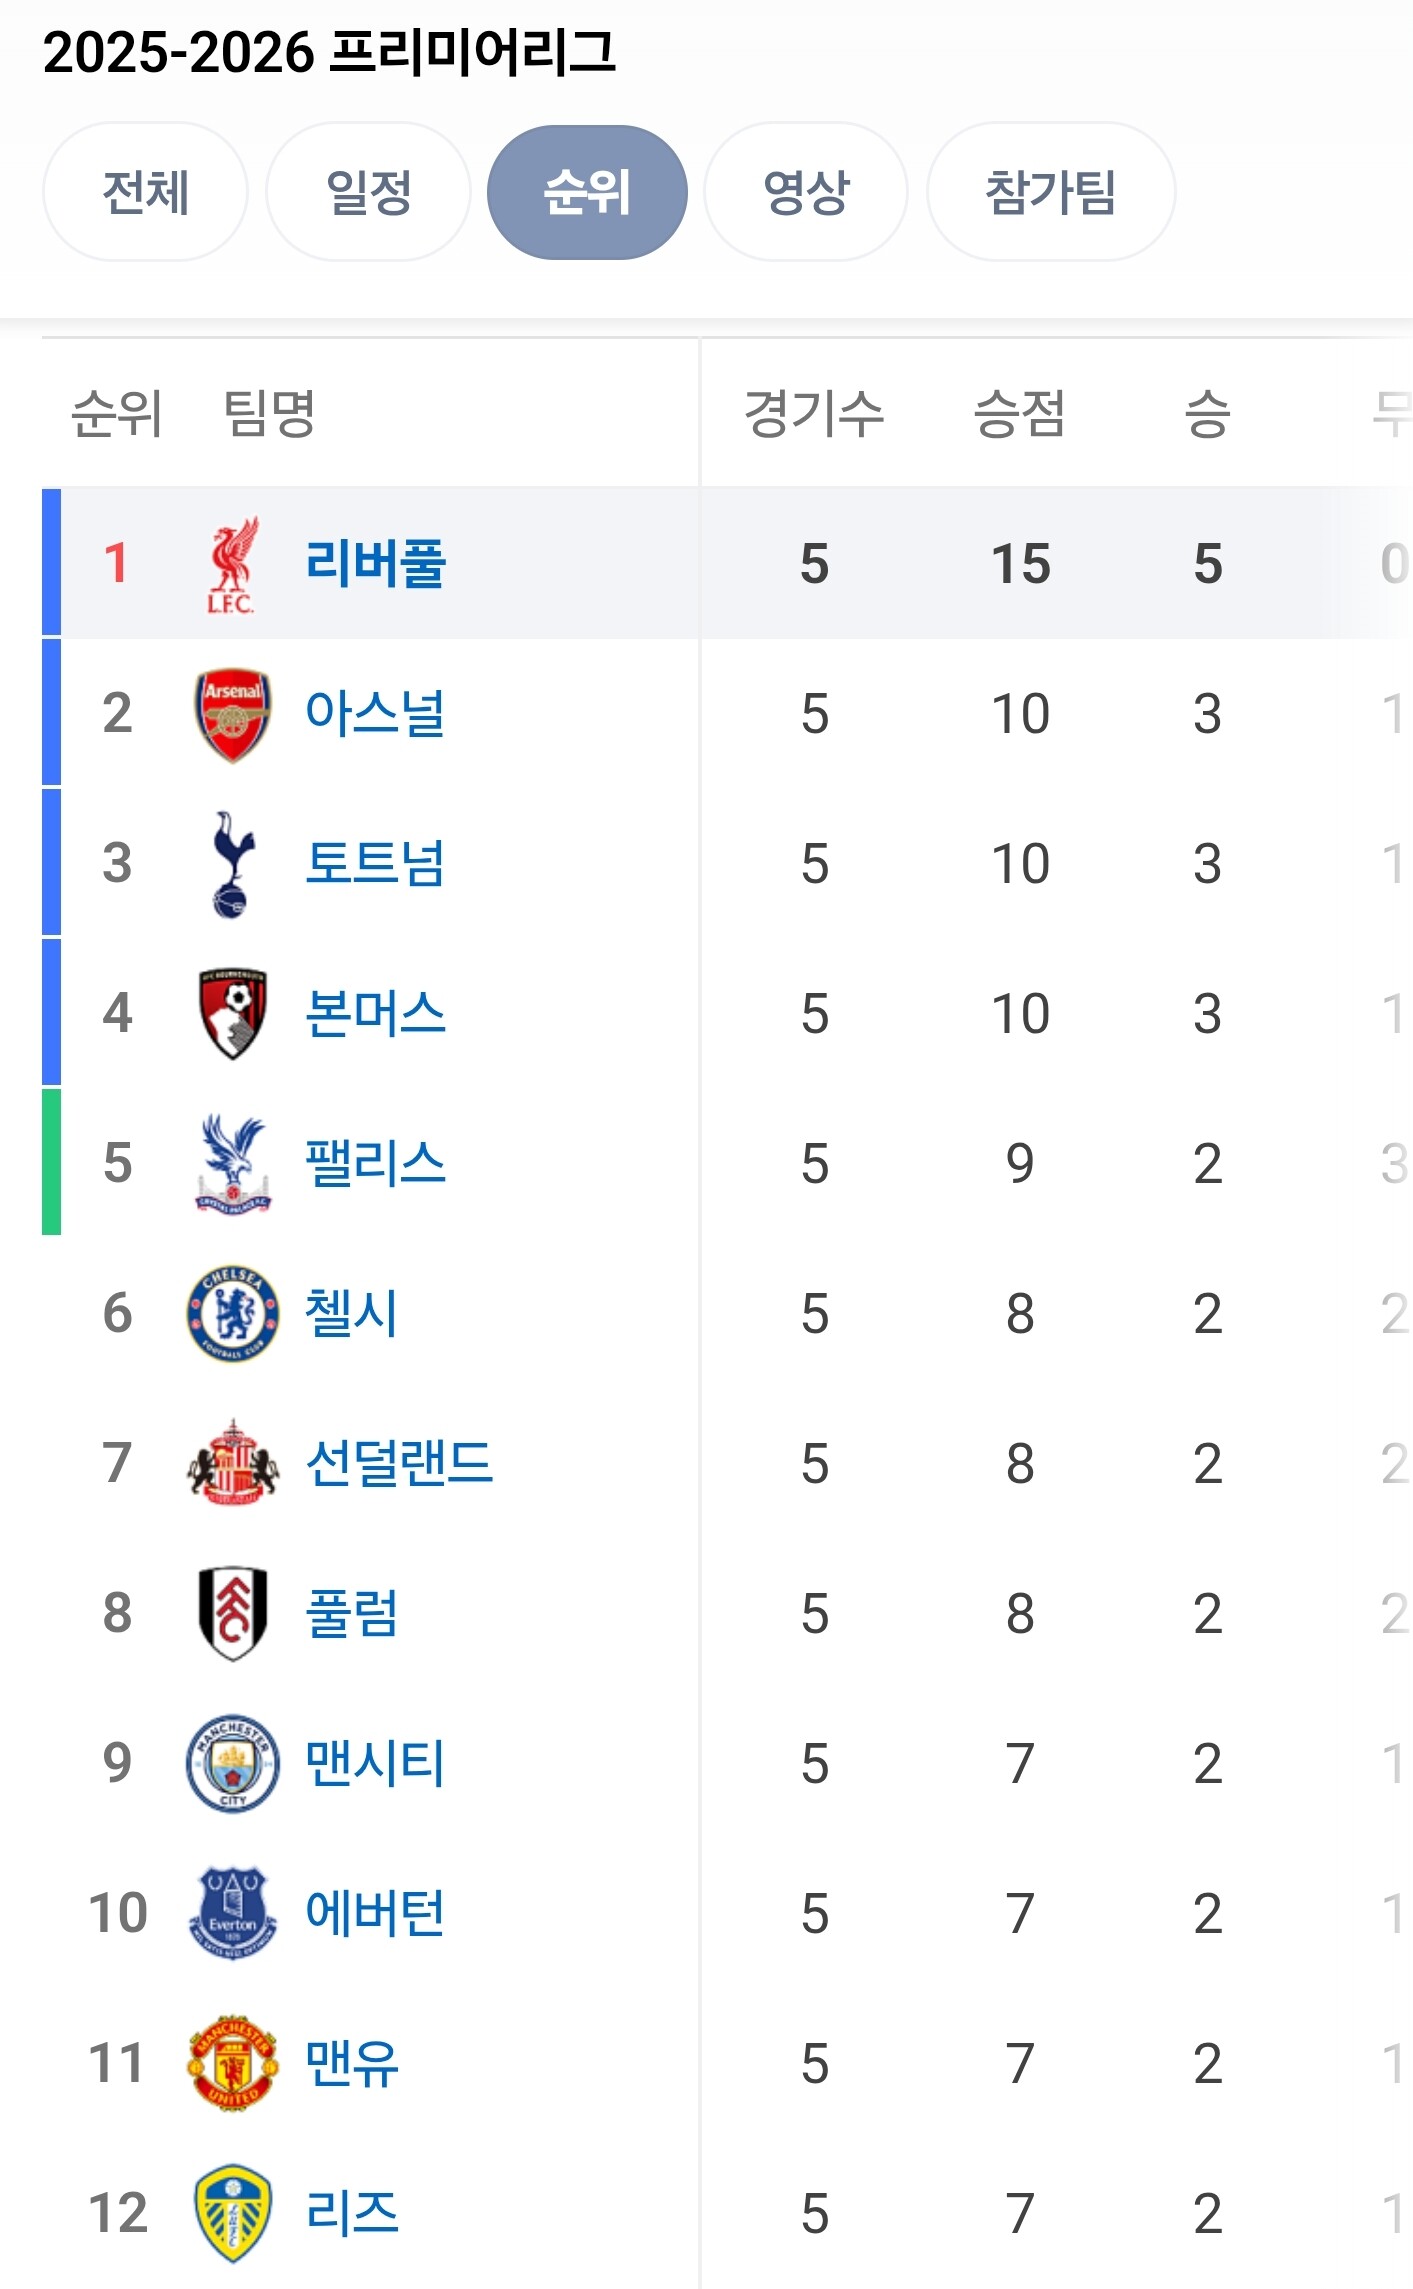Open the 리버풀 team link
1413x2289 pixels.
point(375,564)
